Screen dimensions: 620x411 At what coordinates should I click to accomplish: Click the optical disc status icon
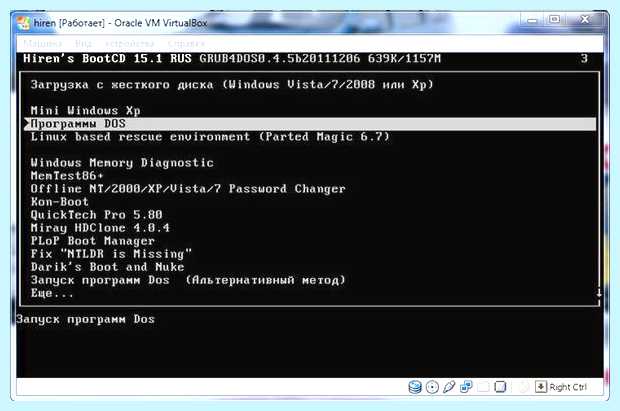(432, 386)
